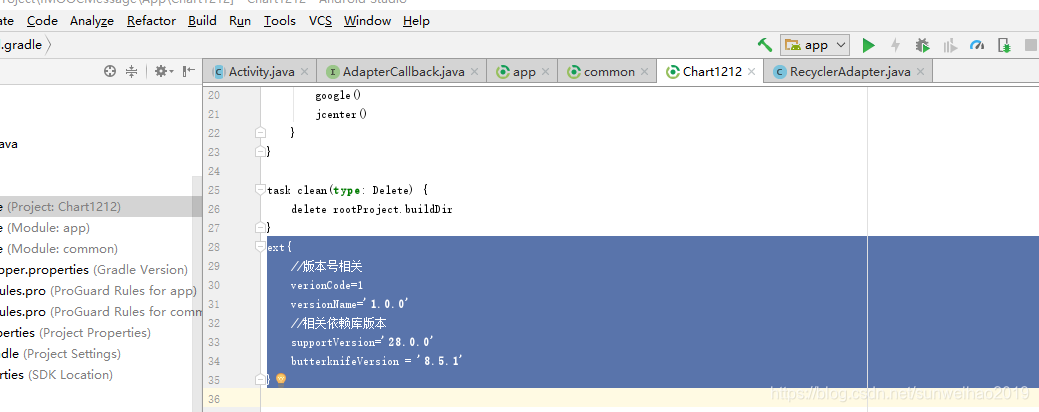Collapse all in project panel
The width and height of the screenshot is (1039, 412).
pos(131,71)
